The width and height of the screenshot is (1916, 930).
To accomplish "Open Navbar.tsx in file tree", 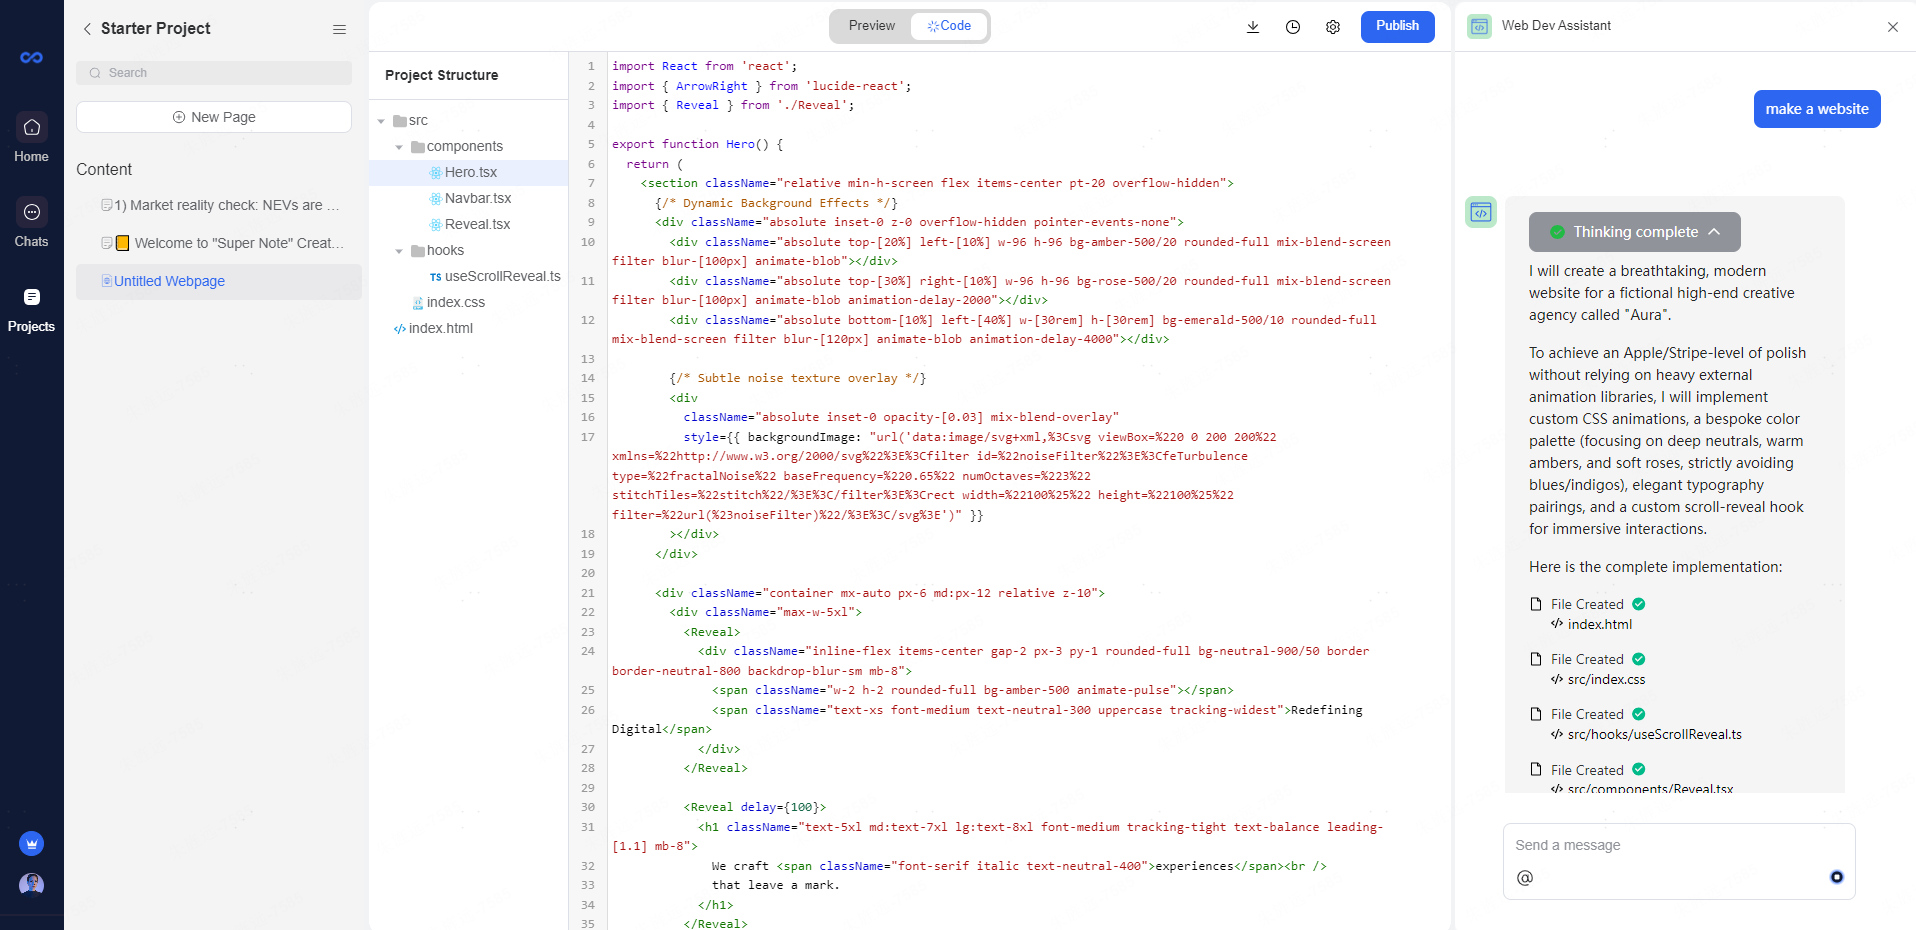I will point(477,198).
